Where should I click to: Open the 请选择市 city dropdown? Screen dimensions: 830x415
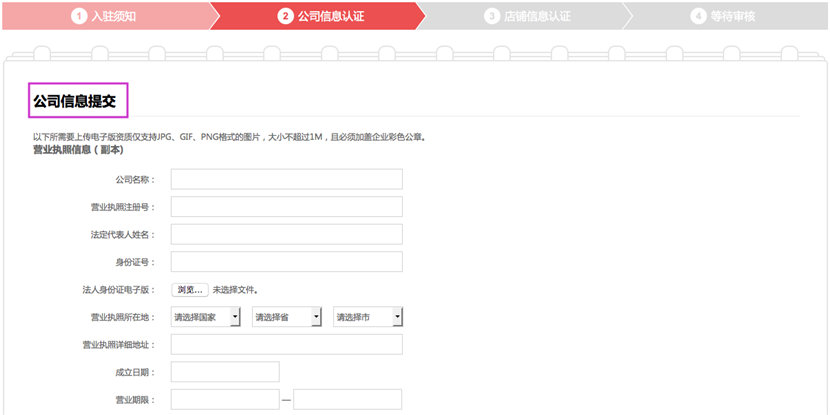[x=368, y=317]
